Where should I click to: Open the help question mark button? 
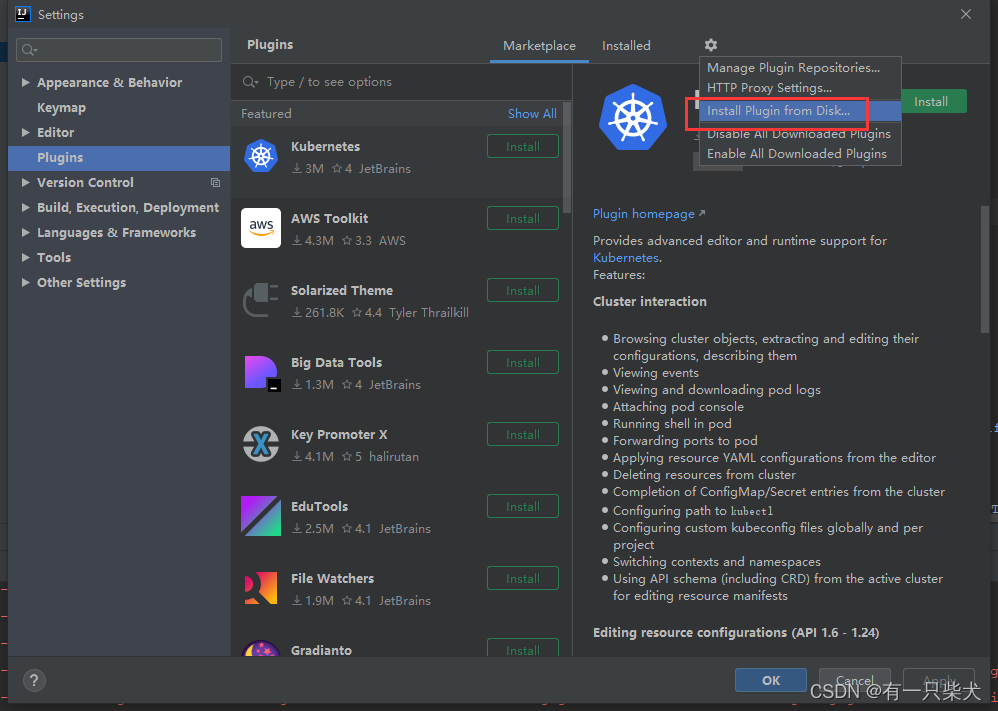[x=34, y=680]
